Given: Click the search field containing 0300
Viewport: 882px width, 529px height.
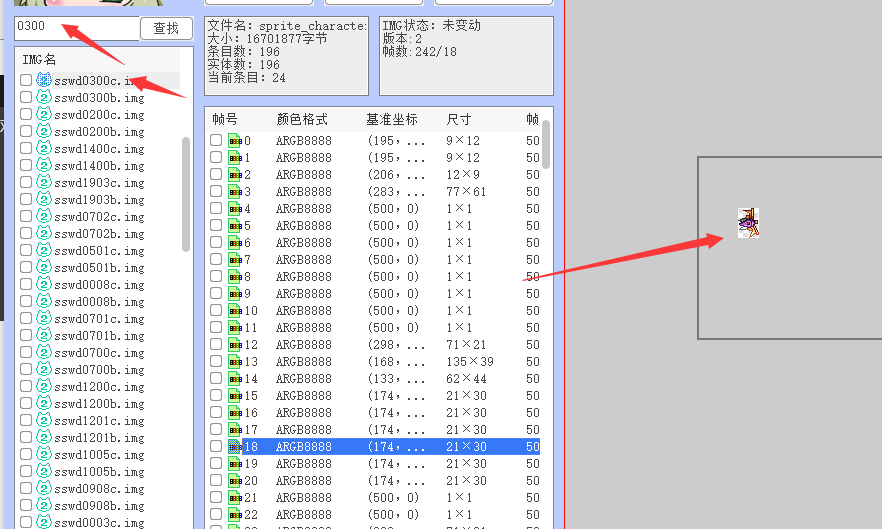Looking at the screenshot, I should (x=75, y=28).
